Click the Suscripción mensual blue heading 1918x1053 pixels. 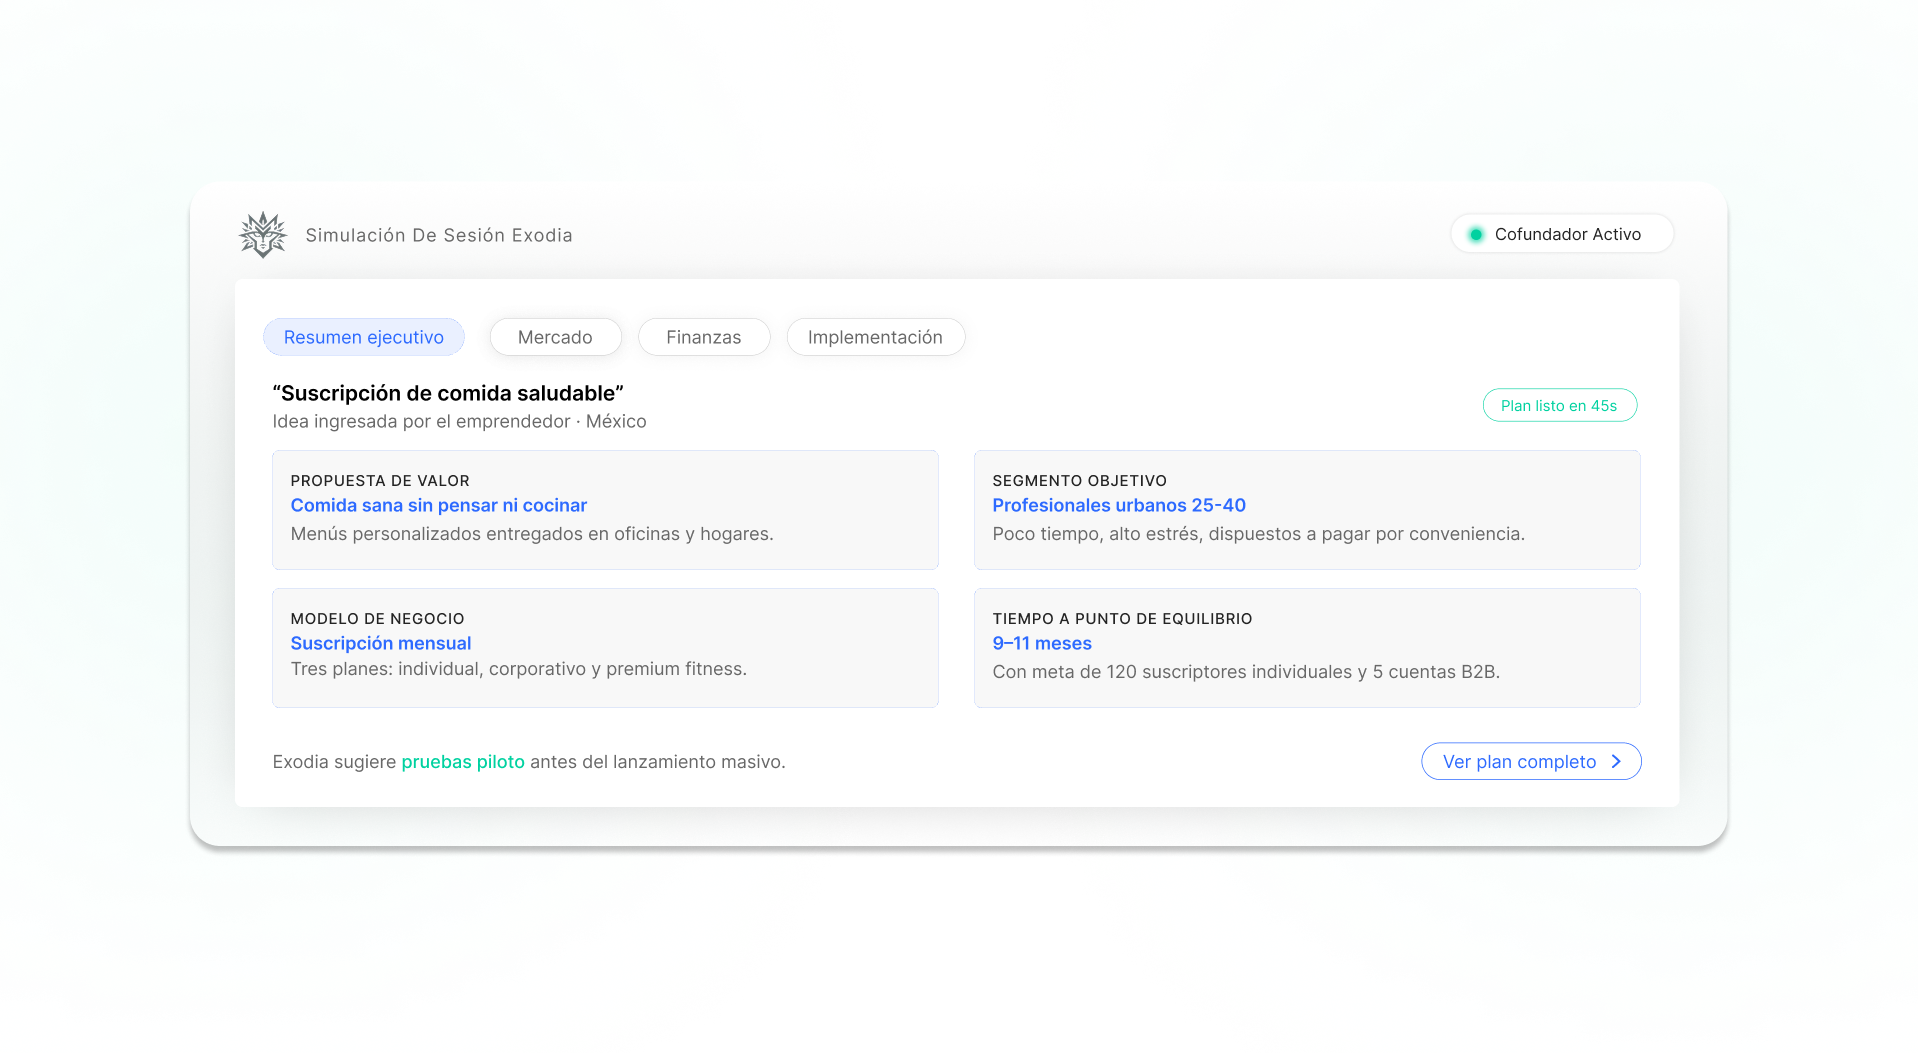pos(380,644)
